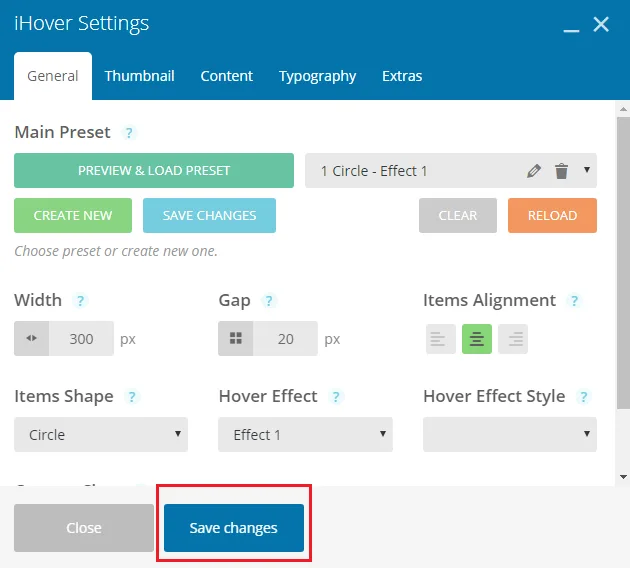Screen dimensions: 630x568
Task: Open the preset dropdown showing 1 Circle - Effect 1
Action: click(x=451, y=170)
